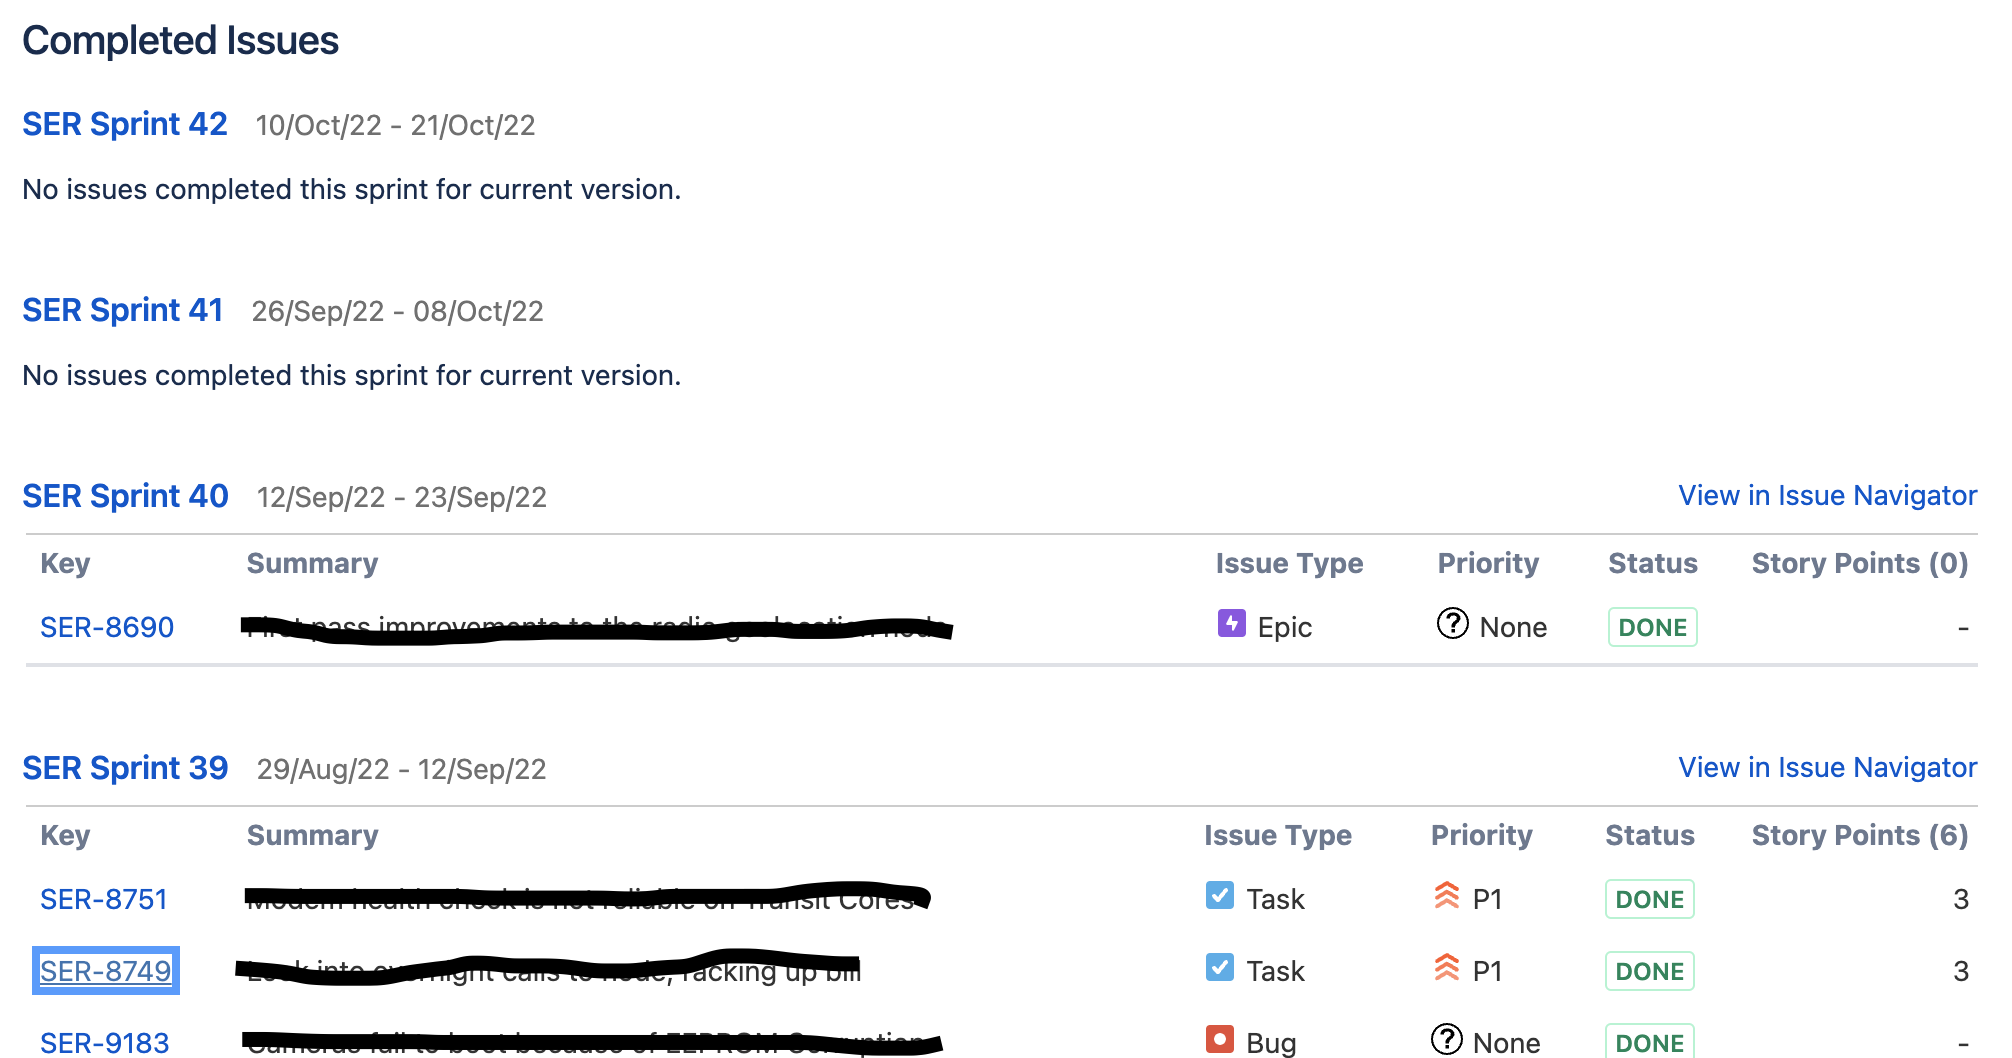View Sprint 40 in Issue Navigator
Viewport: 2012px width, 1058px height.
[x=1827, y=495]
